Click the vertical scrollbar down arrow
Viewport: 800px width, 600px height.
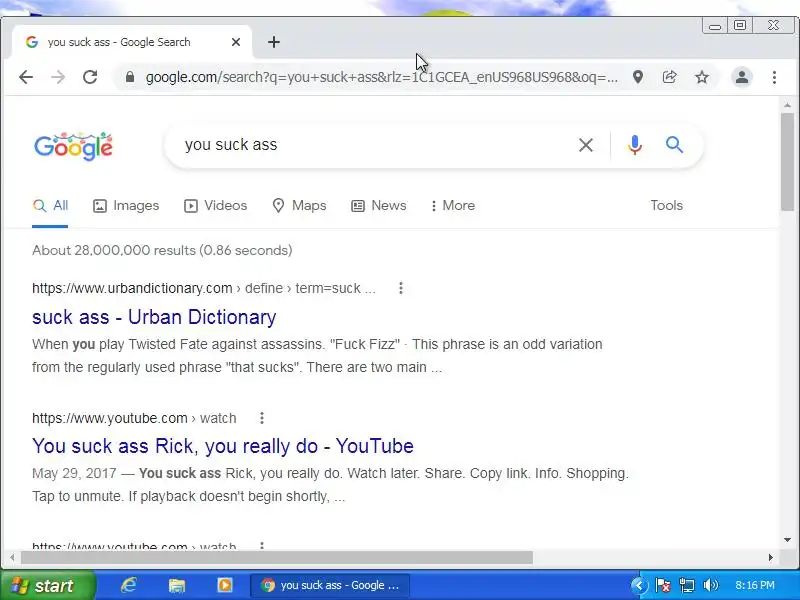[787, 540]
